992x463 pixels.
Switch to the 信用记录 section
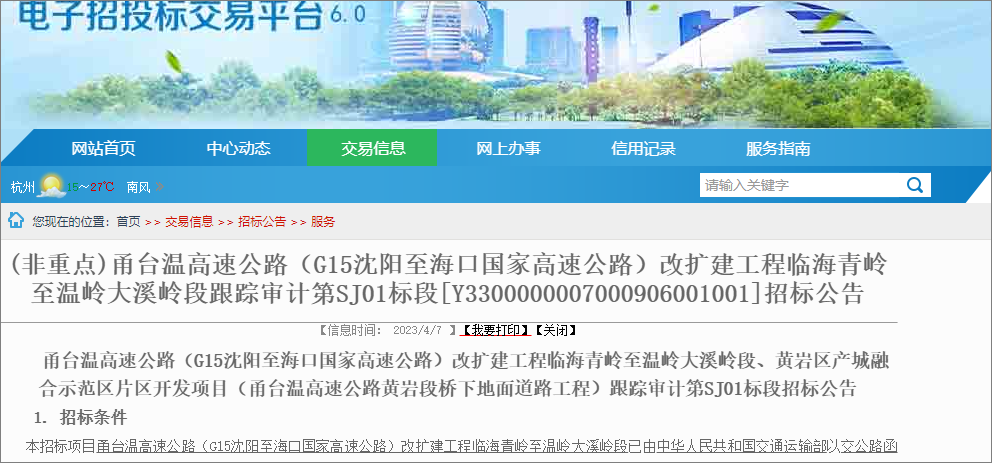tap(643, 148)
